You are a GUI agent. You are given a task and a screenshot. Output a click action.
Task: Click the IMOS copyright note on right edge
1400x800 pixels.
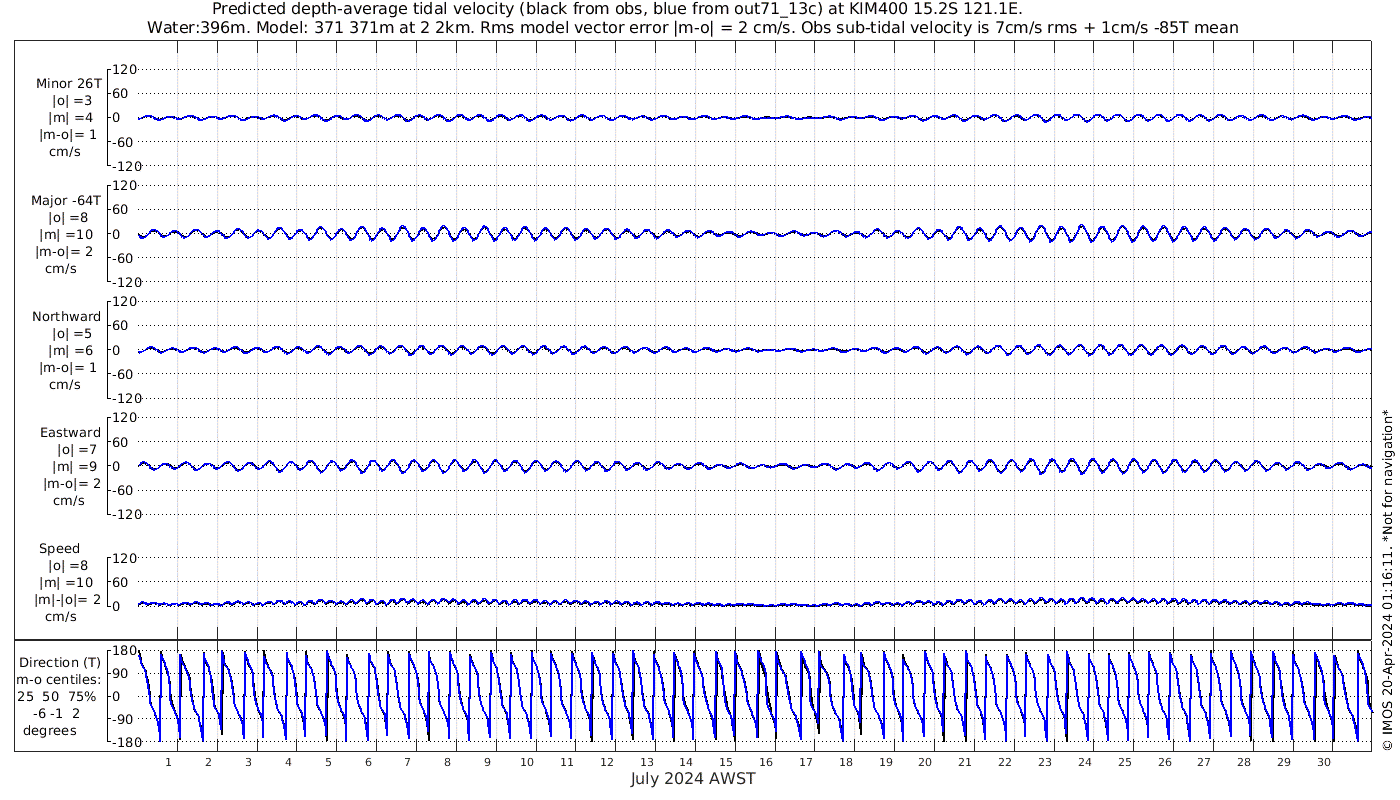(1387, 580)
